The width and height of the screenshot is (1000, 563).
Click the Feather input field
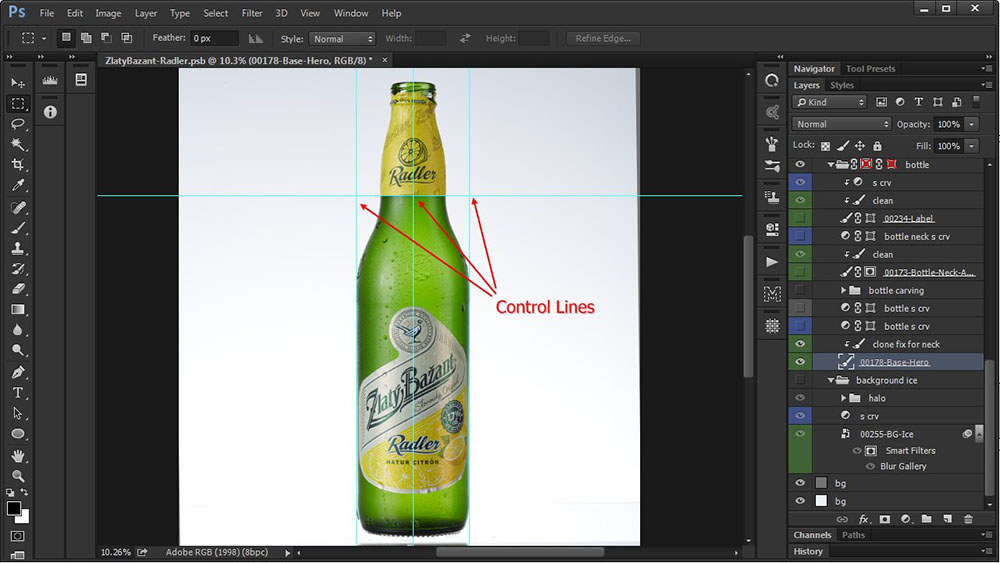click(214, 38)
